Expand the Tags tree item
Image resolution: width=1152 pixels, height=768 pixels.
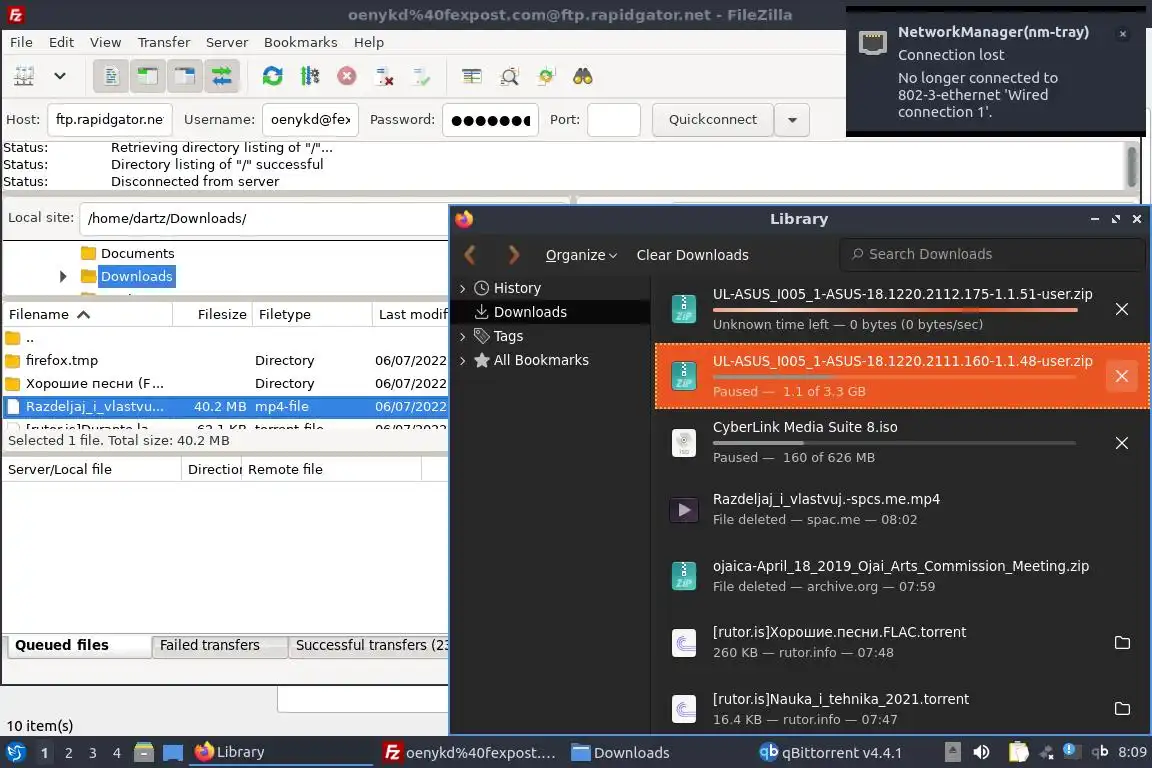tap(463, 337)
